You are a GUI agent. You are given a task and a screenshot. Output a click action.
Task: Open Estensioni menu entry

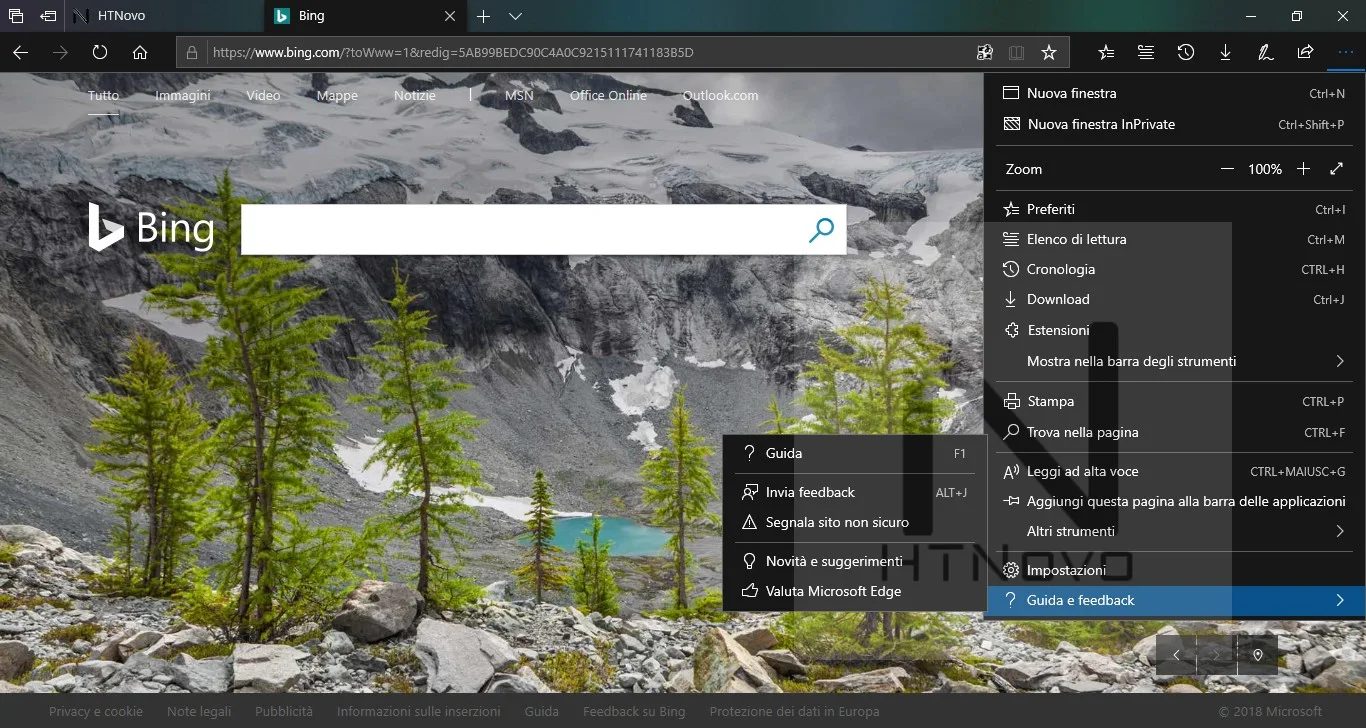pos(1175,330)
